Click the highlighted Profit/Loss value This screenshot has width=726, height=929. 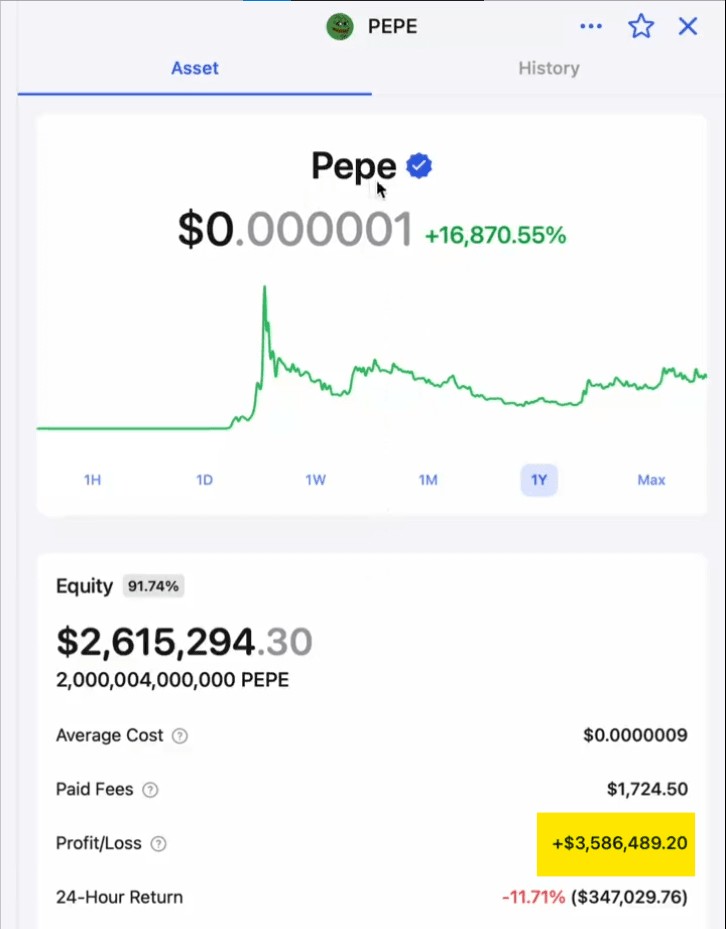point(616,843)
